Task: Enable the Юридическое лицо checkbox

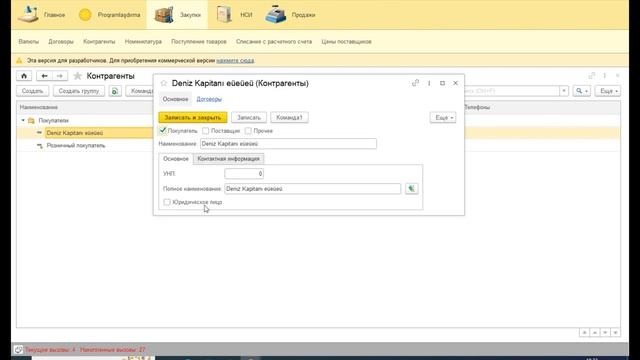Action: 167,202
